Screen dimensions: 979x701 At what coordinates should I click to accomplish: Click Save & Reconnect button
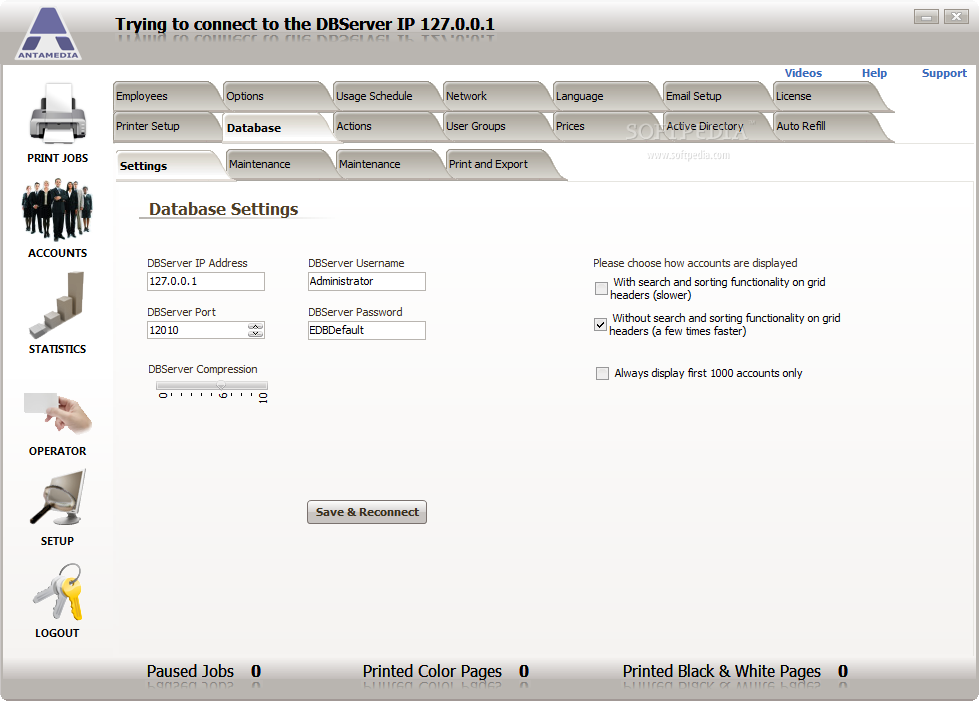pos(367,512)
